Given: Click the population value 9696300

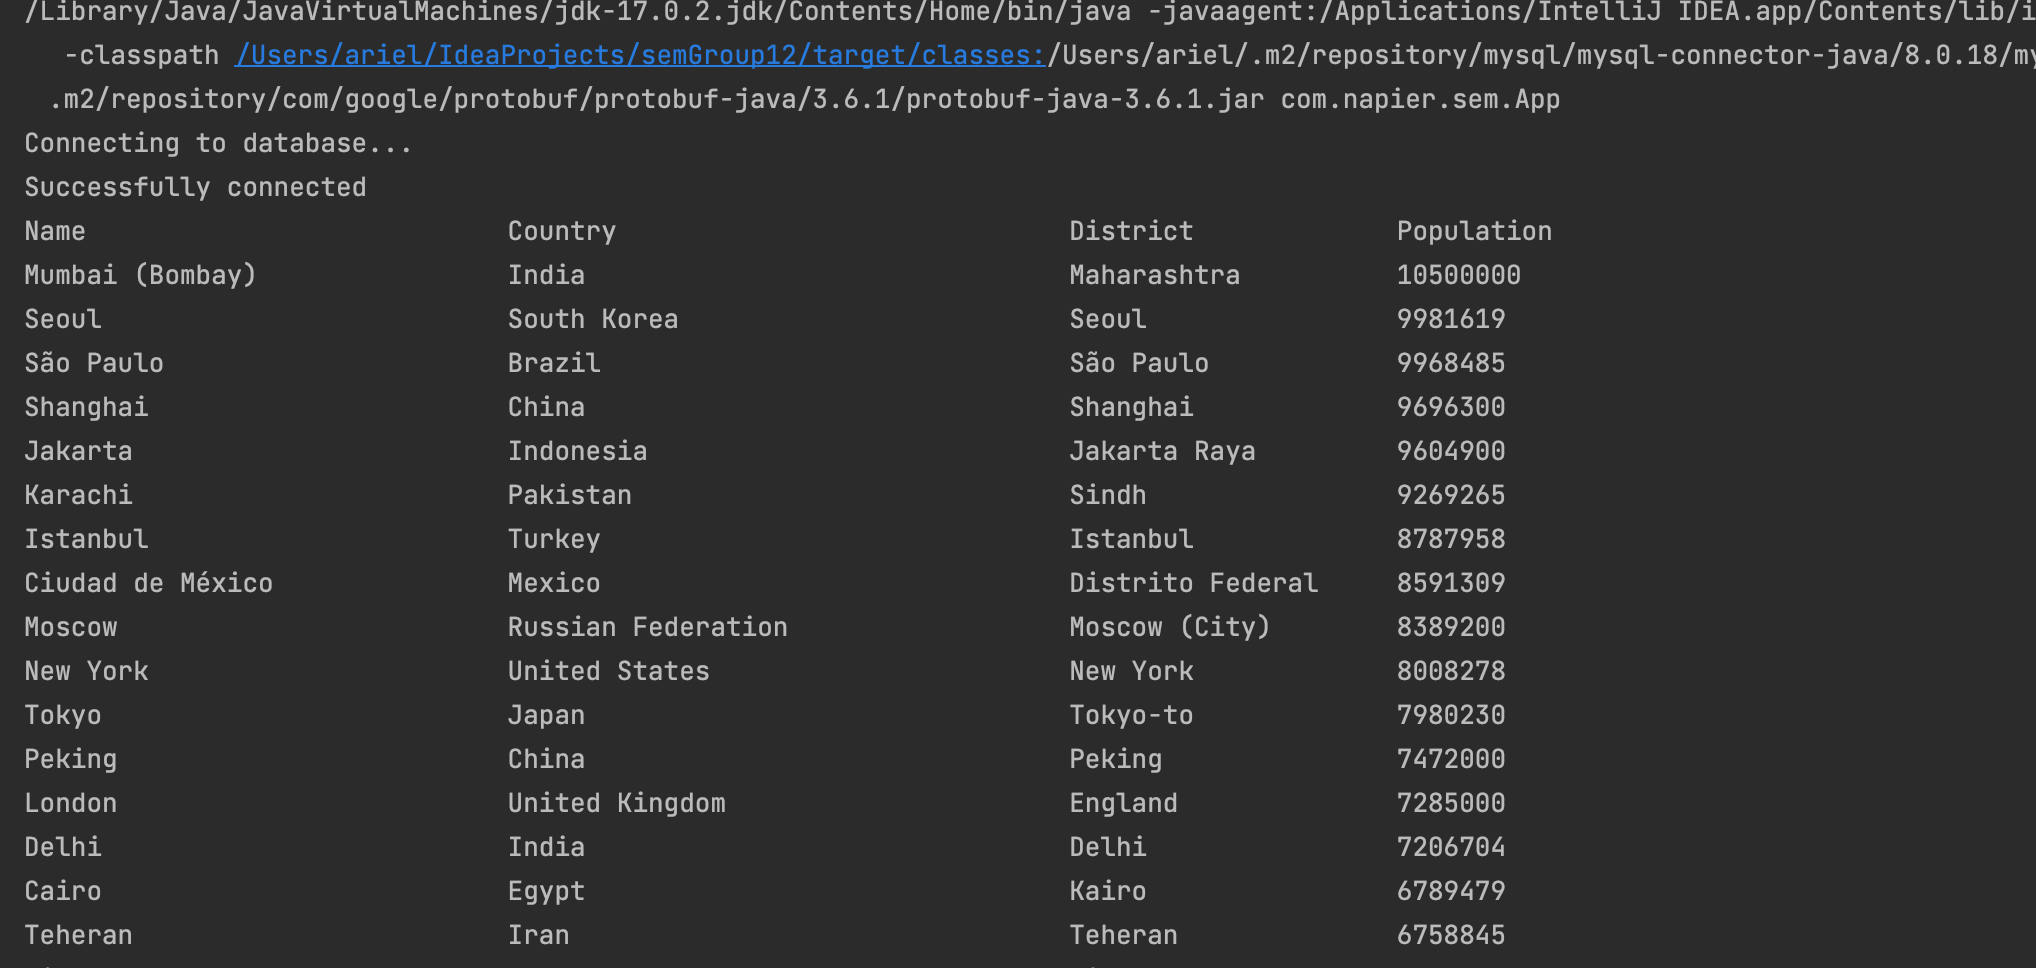Looking at the screenshot, I should (1450, 407).
